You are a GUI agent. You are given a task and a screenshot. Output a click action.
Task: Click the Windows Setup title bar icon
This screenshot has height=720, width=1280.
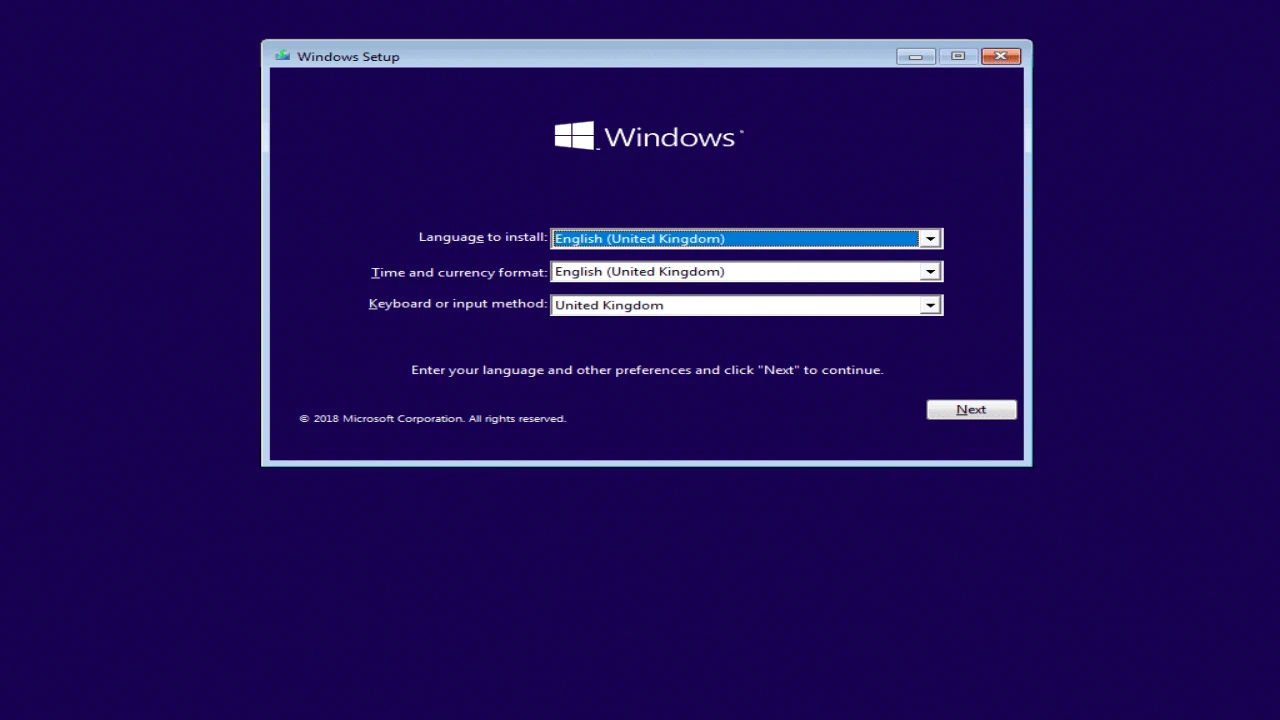[283, 56]
